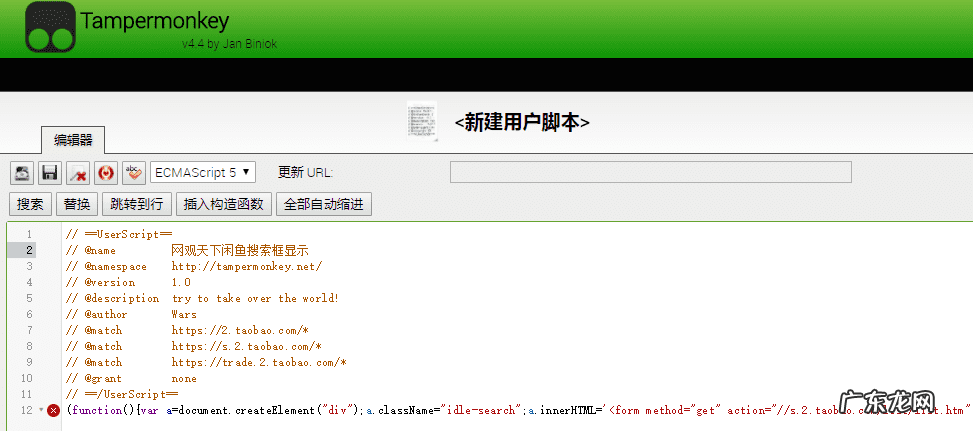The width and height of the screenshot is (973, 431).
Task: Click the Tampermonkey logo in the header
Action: [50, 28]
